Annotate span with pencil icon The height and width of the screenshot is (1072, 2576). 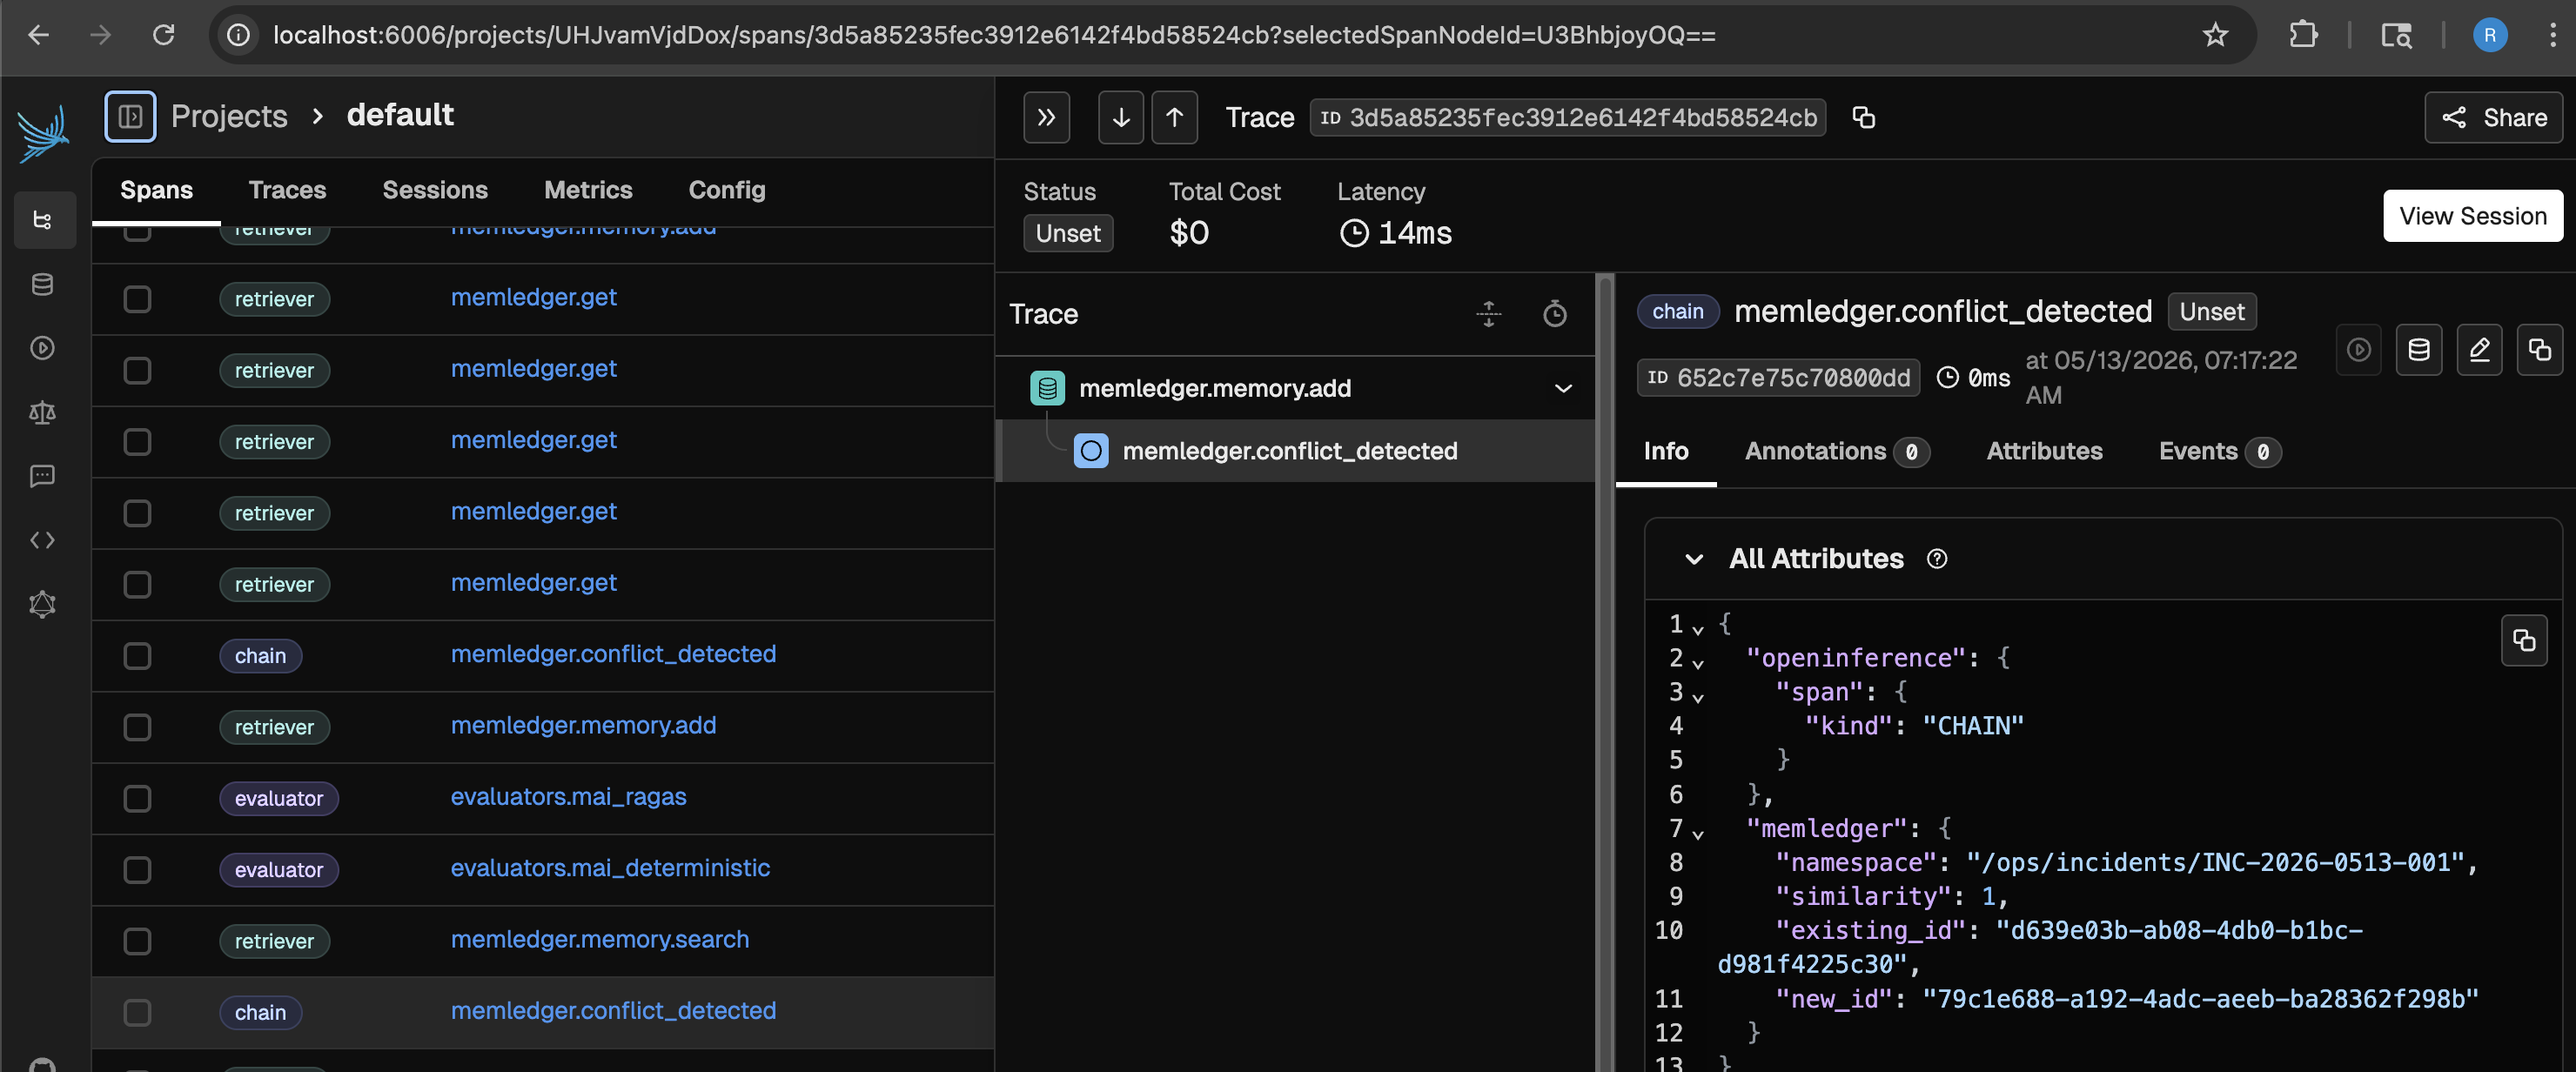(x=2479, y=350)
